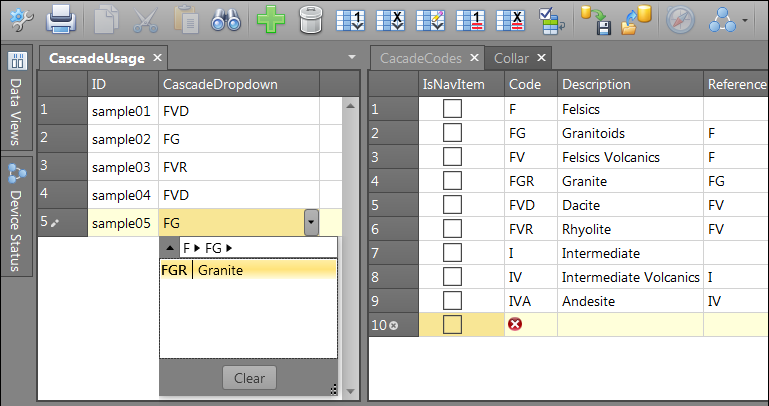Click the red error icon in row 10
Viewport: 769px width, 406px height.
(515, 324)
